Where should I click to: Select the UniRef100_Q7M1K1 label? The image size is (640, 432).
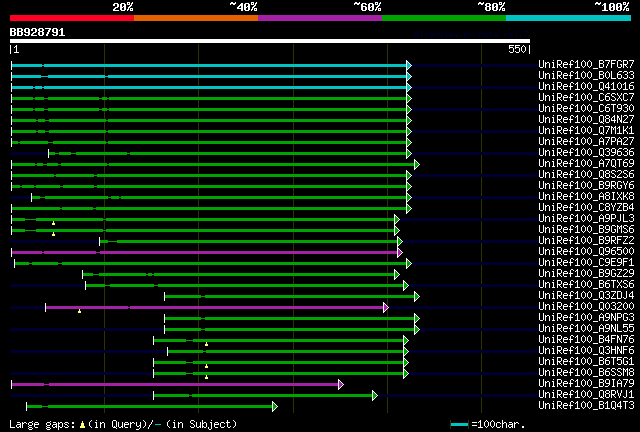click(x=586, y=130)
